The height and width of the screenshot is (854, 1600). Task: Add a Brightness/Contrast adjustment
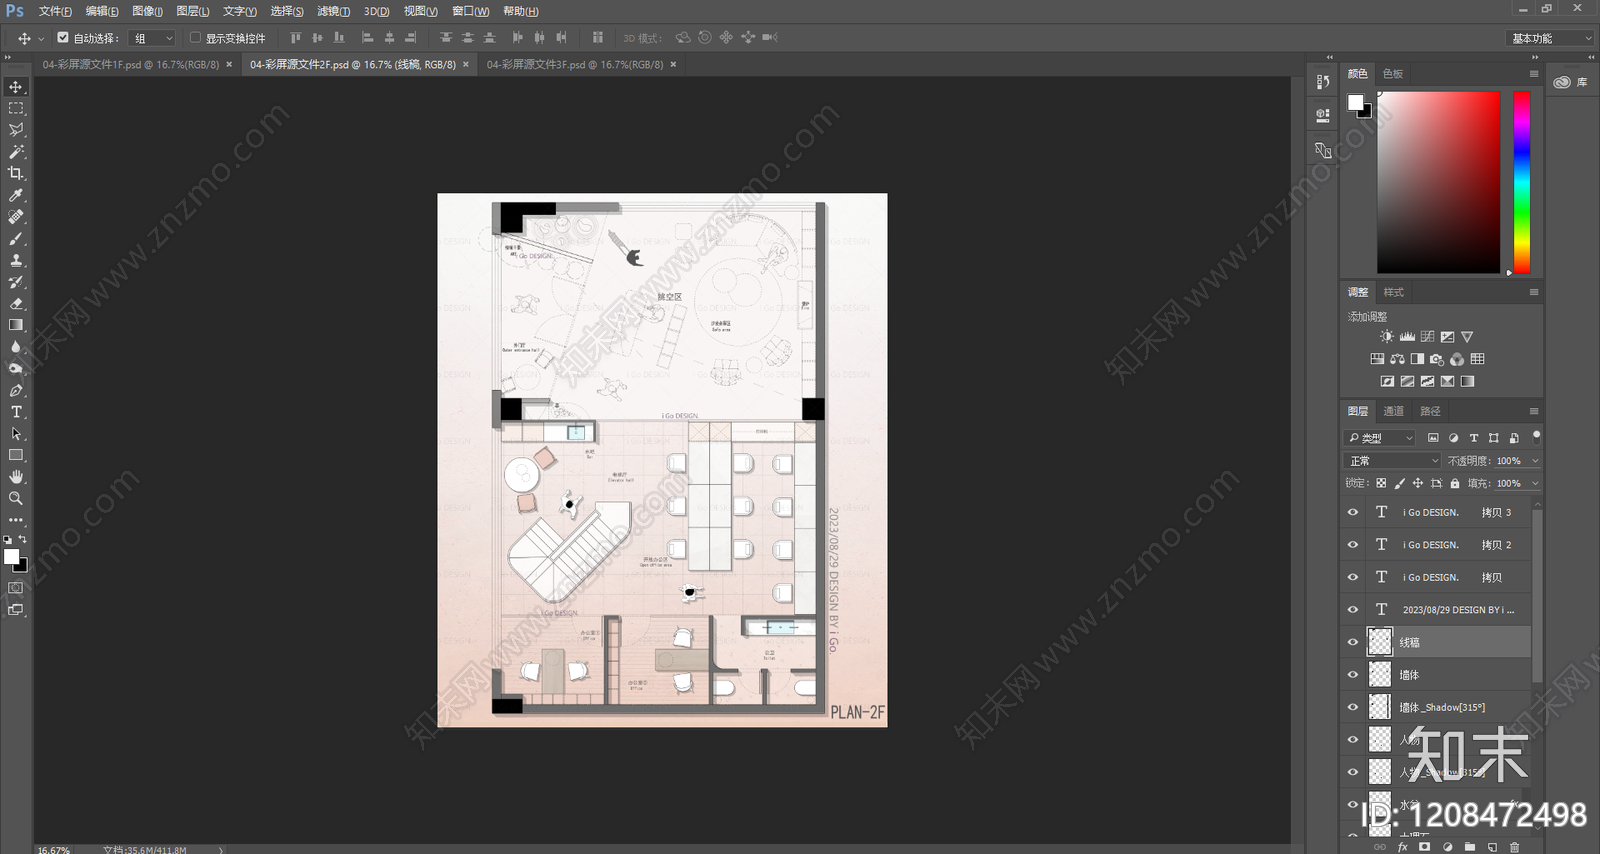click(1386, 337)
